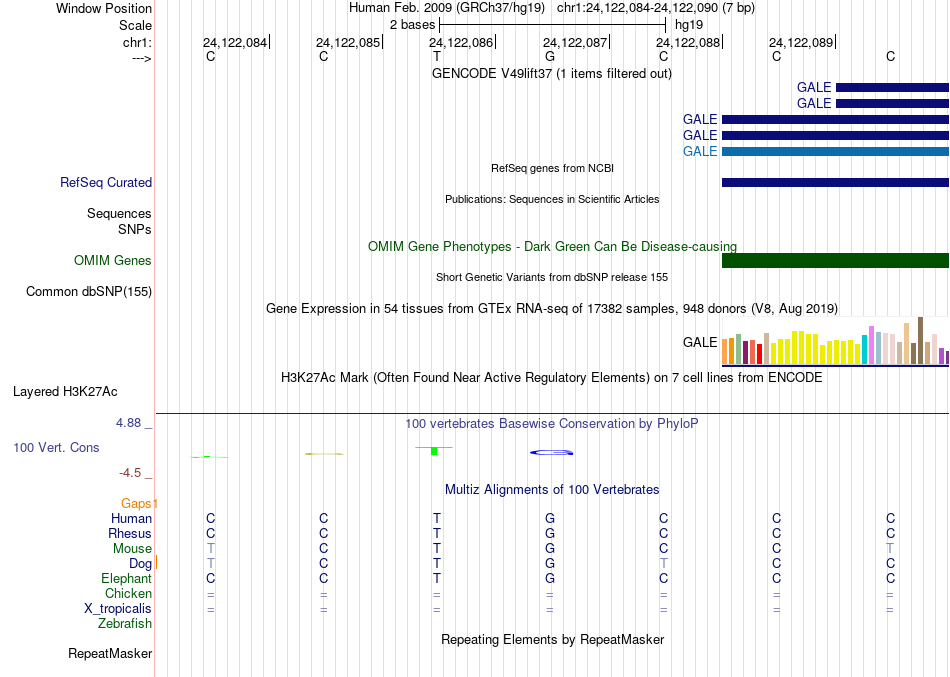
Task: Select the Zebrafish species row label
Action: coord(125,623)
